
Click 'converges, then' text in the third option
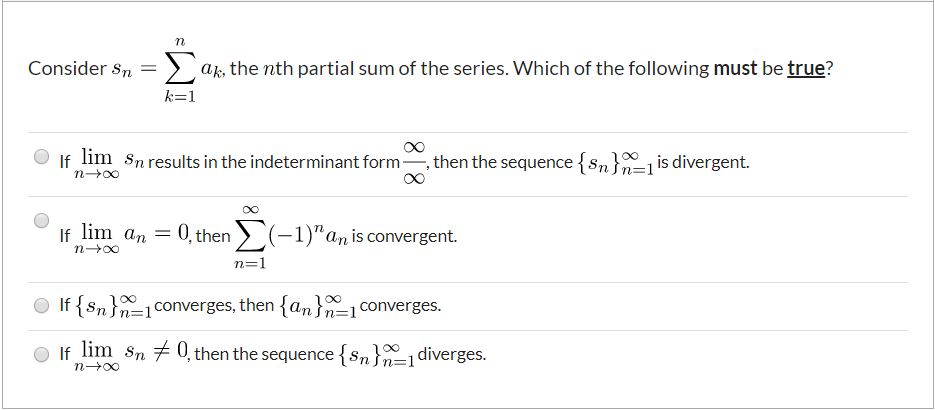pos(214,306)
